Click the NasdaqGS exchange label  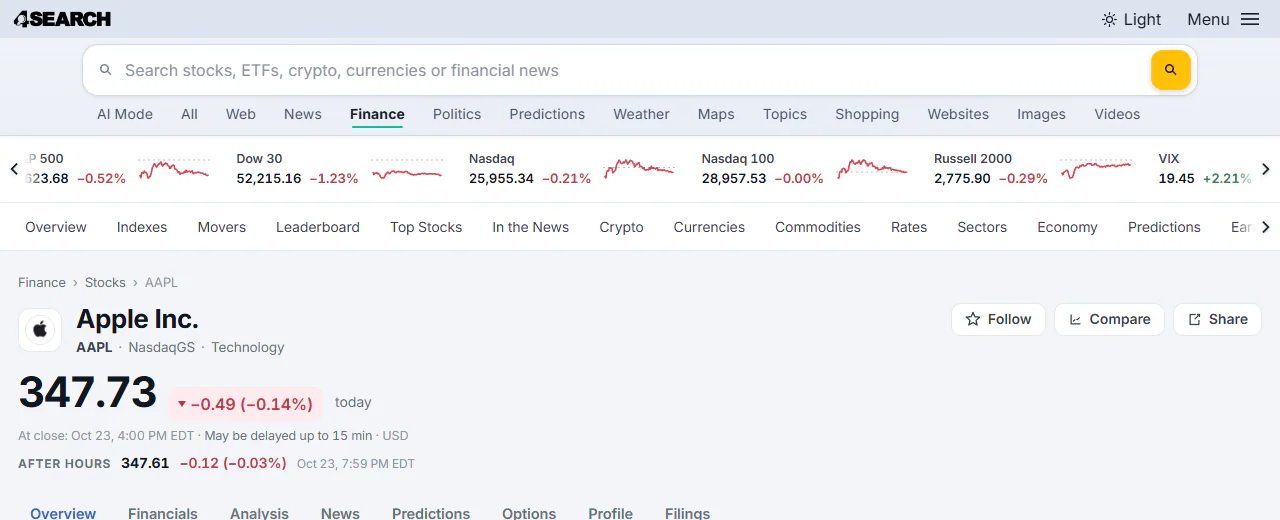162,347
